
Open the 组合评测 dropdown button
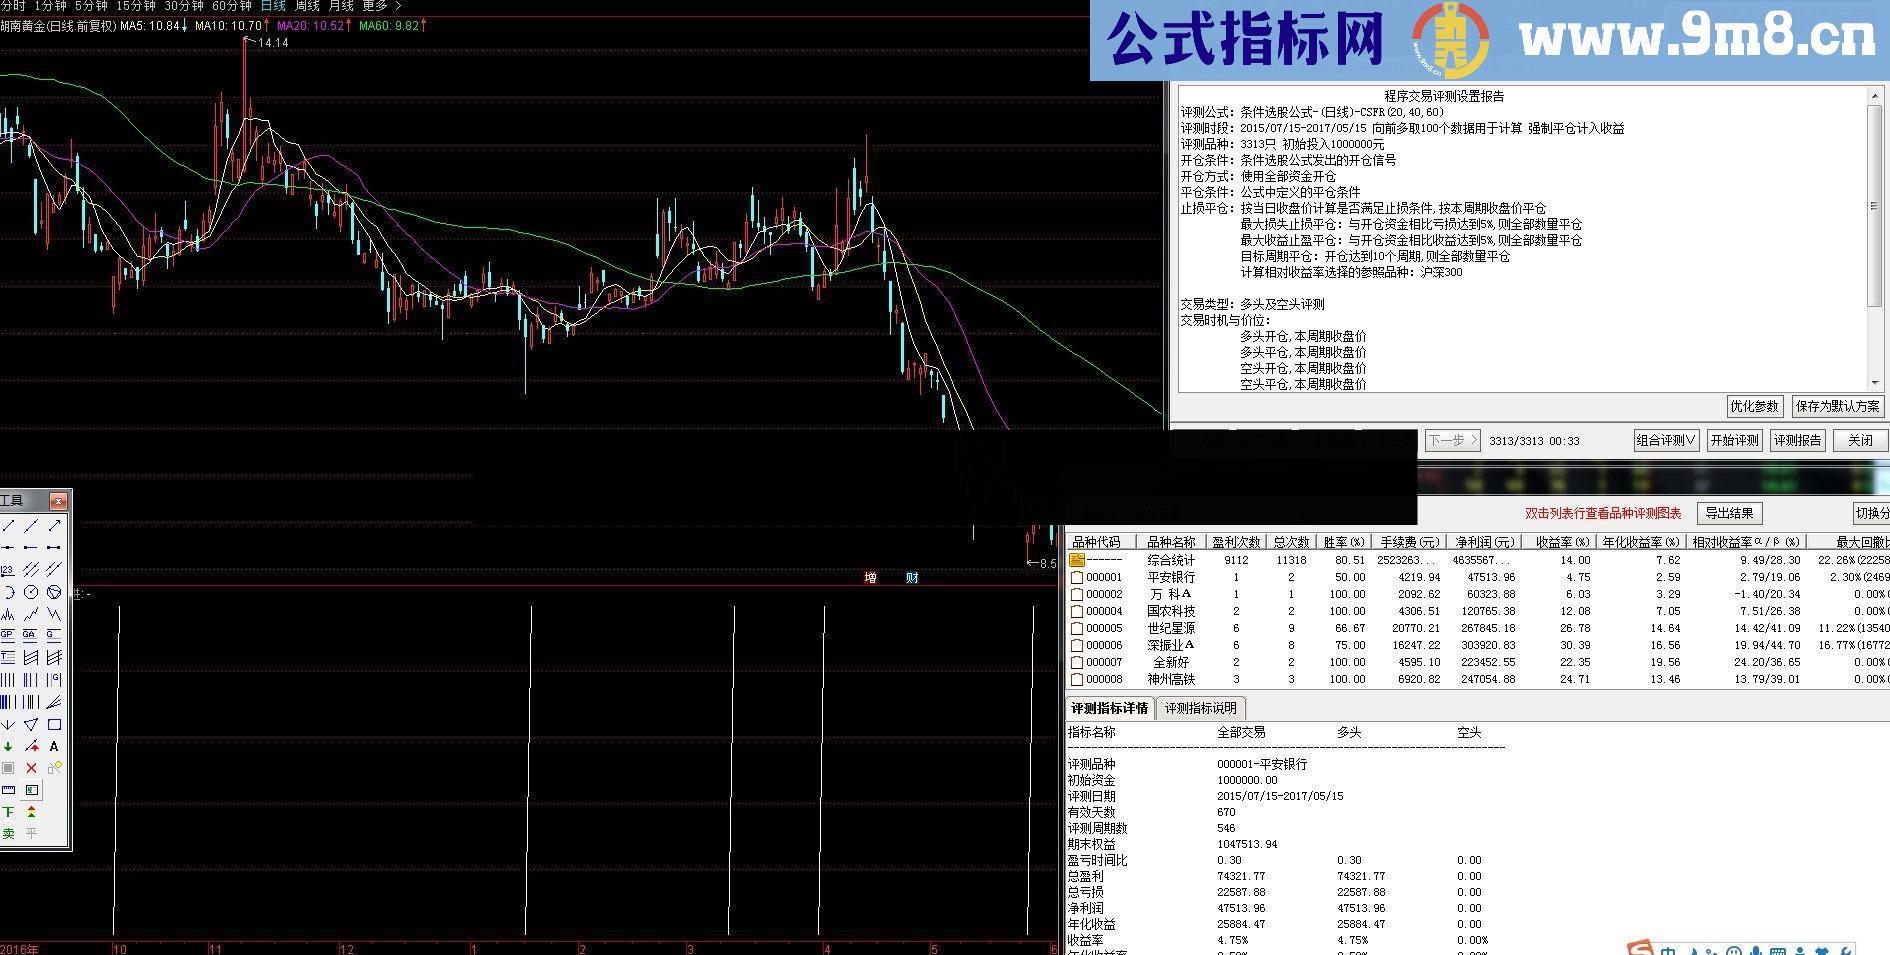(1666, 440)
